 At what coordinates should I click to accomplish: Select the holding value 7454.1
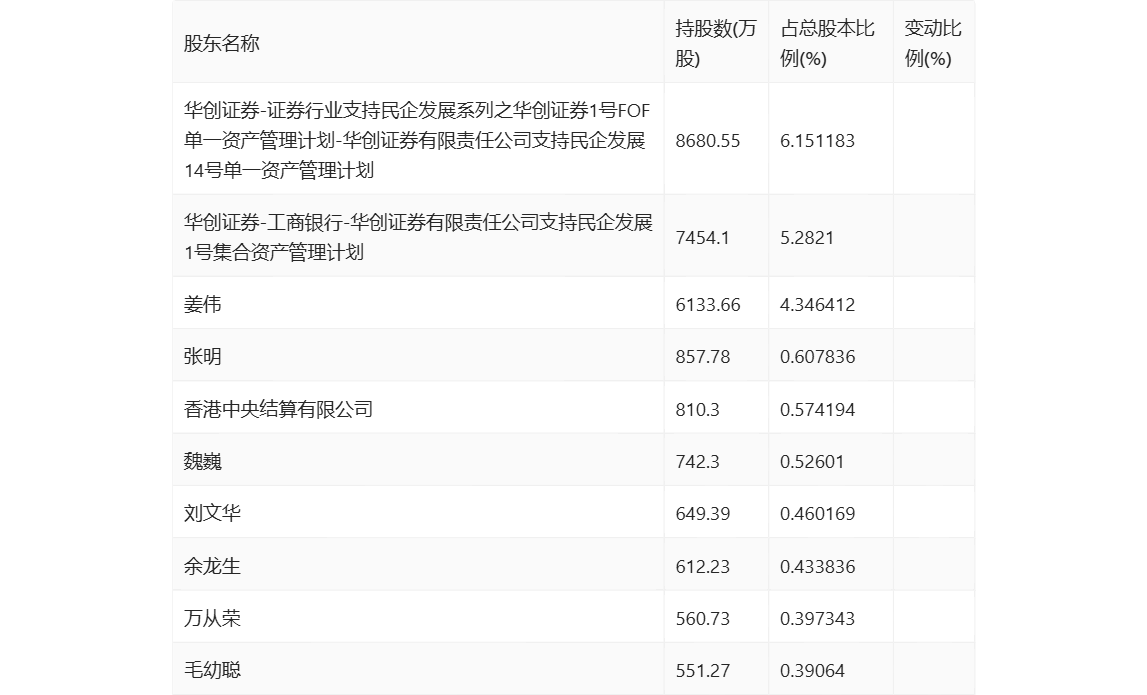point(702,238)
